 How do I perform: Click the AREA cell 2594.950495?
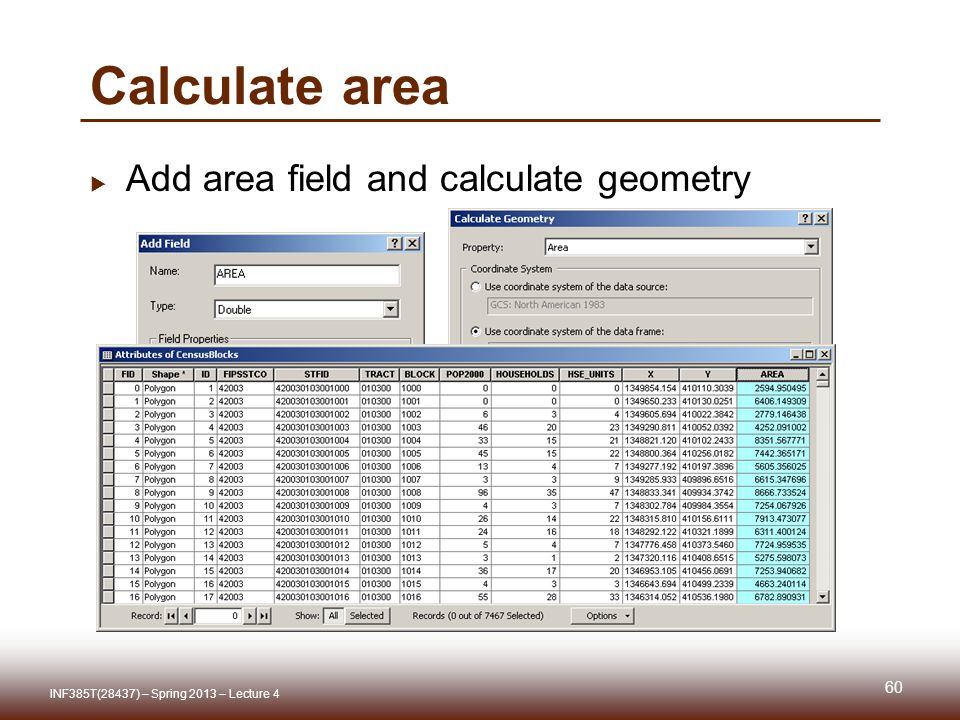[x=773, y=388]
